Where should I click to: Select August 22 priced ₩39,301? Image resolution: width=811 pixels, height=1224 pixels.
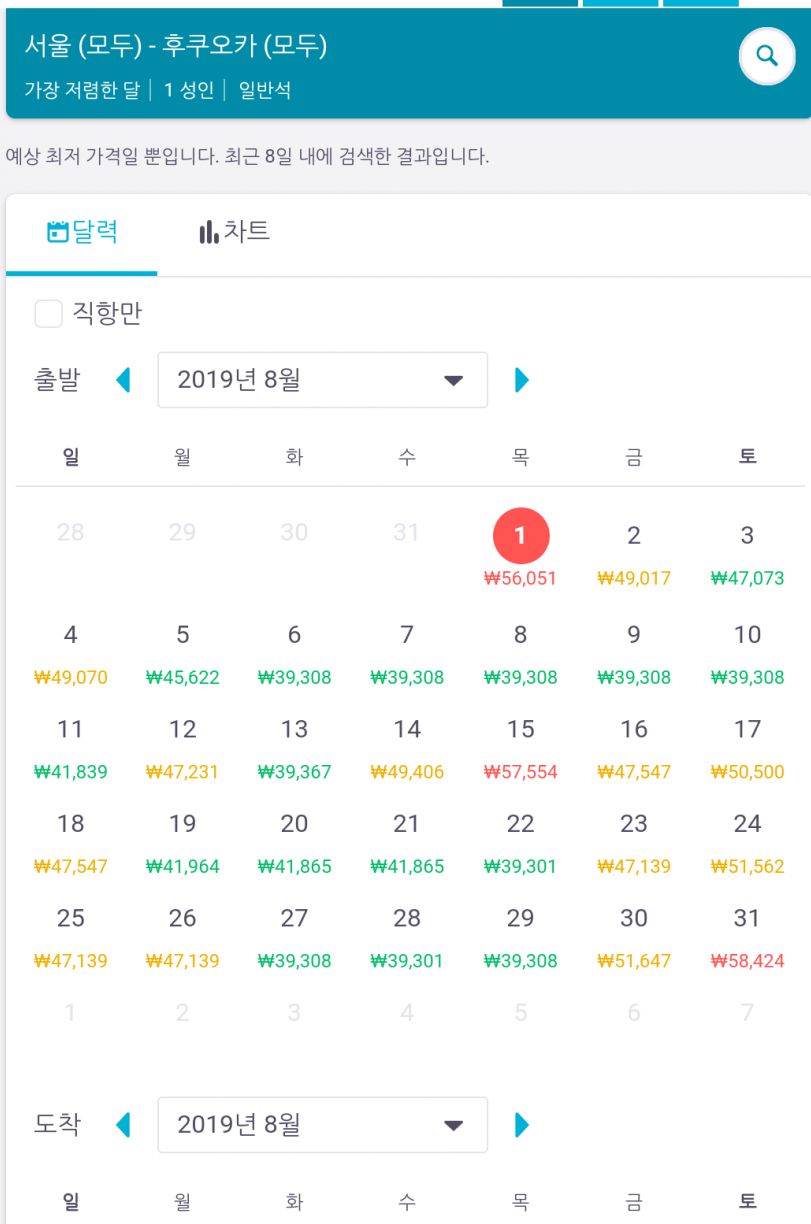[x=520, y=844]
